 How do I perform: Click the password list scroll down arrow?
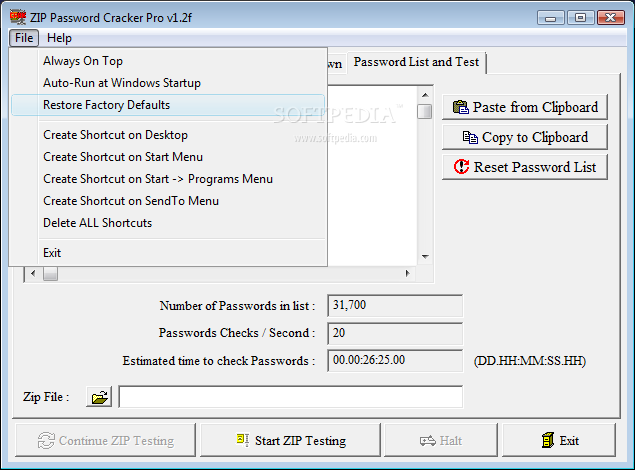[425, 257]
